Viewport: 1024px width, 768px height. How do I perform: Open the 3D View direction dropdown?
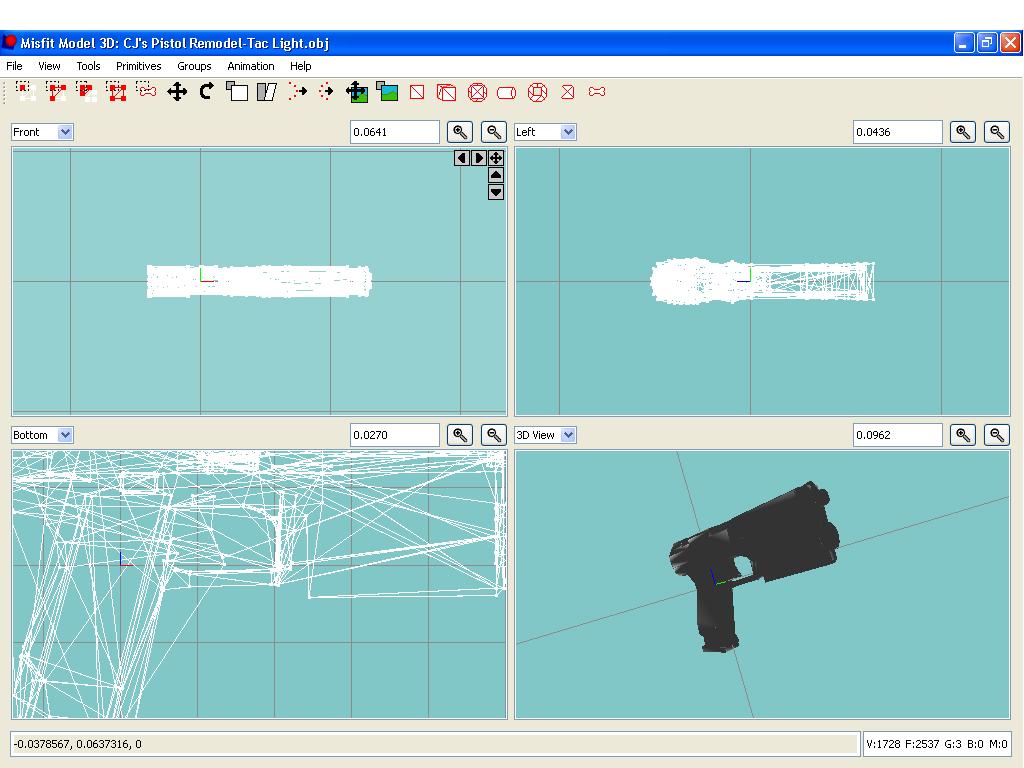point(545,435)
